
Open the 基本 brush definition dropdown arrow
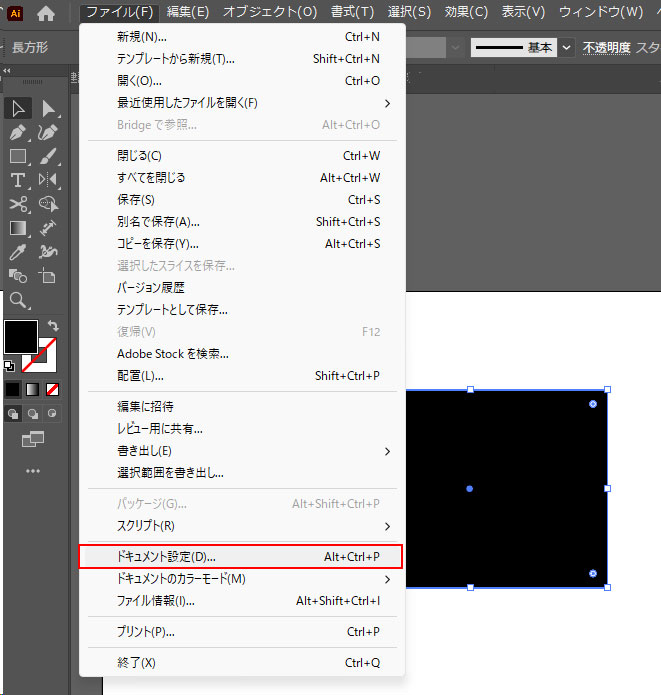click(566, 47)
